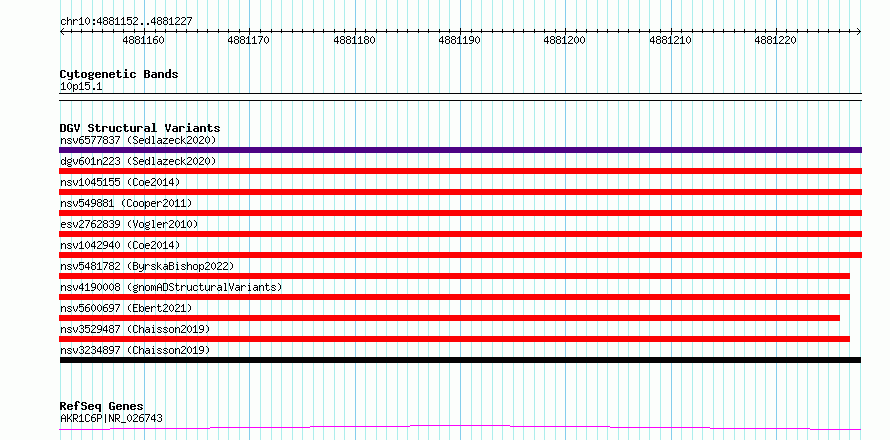Click the Cytogenetic Bands track title
Screen dimensions: 890x440
[x=119, y=74]
